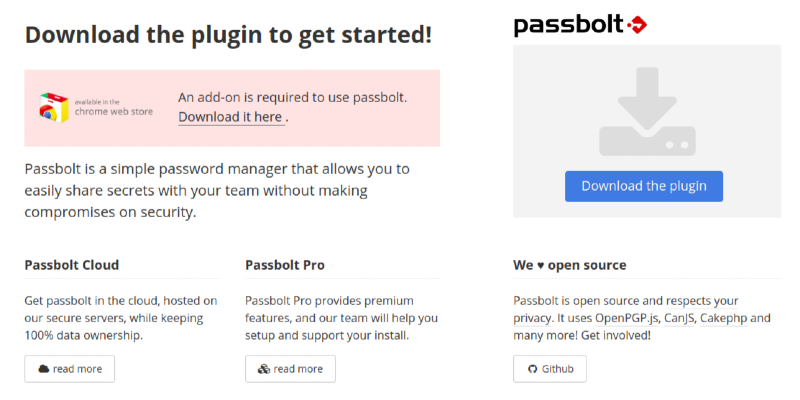The height and width of the screenshot is (400, 800).
Task: Open the Github octocat button
Action: pos(550,369)
